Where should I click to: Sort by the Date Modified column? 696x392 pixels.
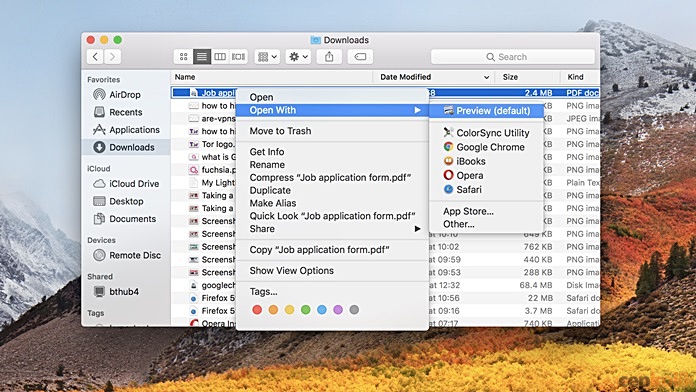coord(435,77)
